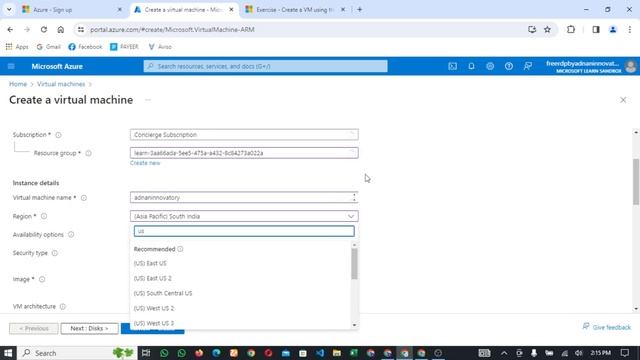Open the notifications bell

(471, 66)
